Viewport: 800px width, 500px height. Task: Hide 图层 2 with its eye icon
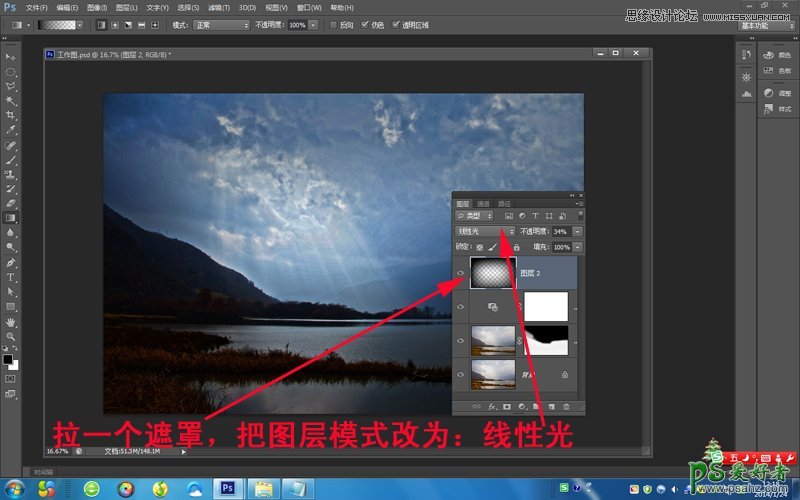pyautogui.click(x=460, y=272)
